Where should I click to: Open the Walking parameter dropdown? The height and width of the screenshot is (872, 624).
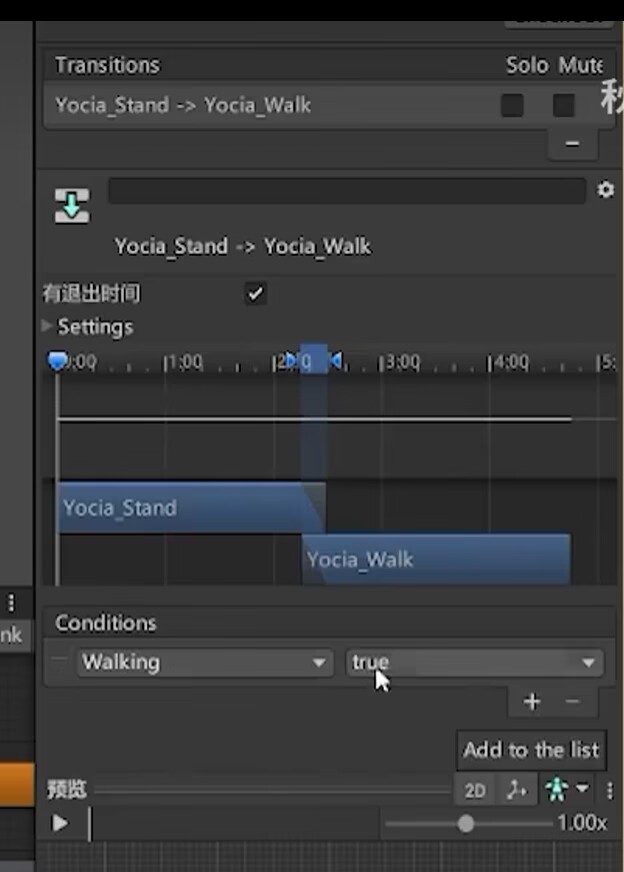(205, 662)
